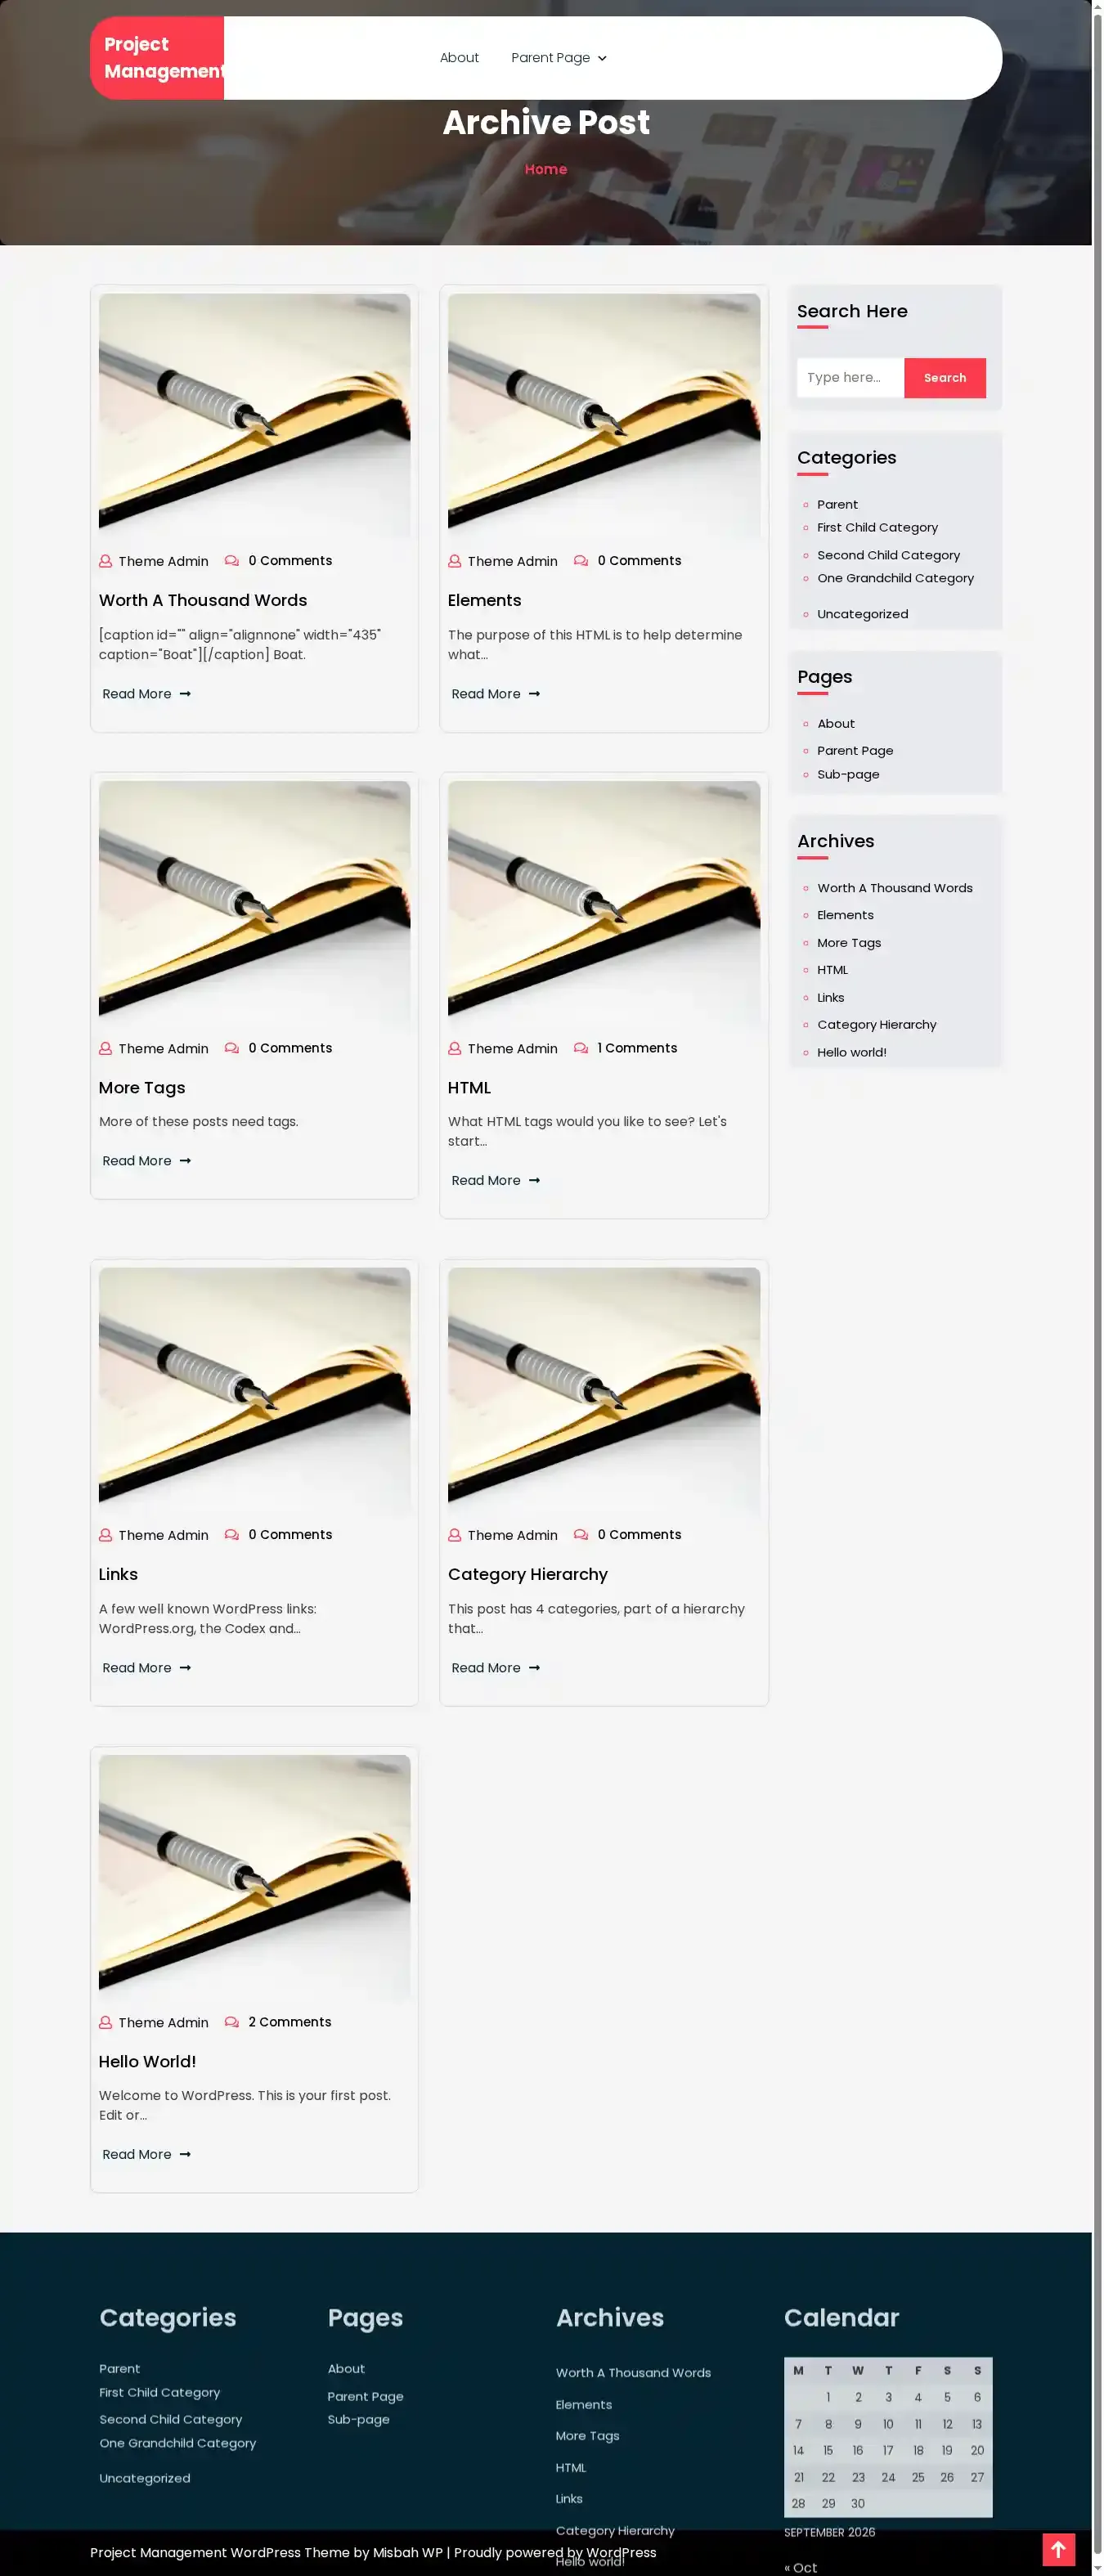Open Worth A Thousand Words in the sidebar Archives

click(894, 888)
